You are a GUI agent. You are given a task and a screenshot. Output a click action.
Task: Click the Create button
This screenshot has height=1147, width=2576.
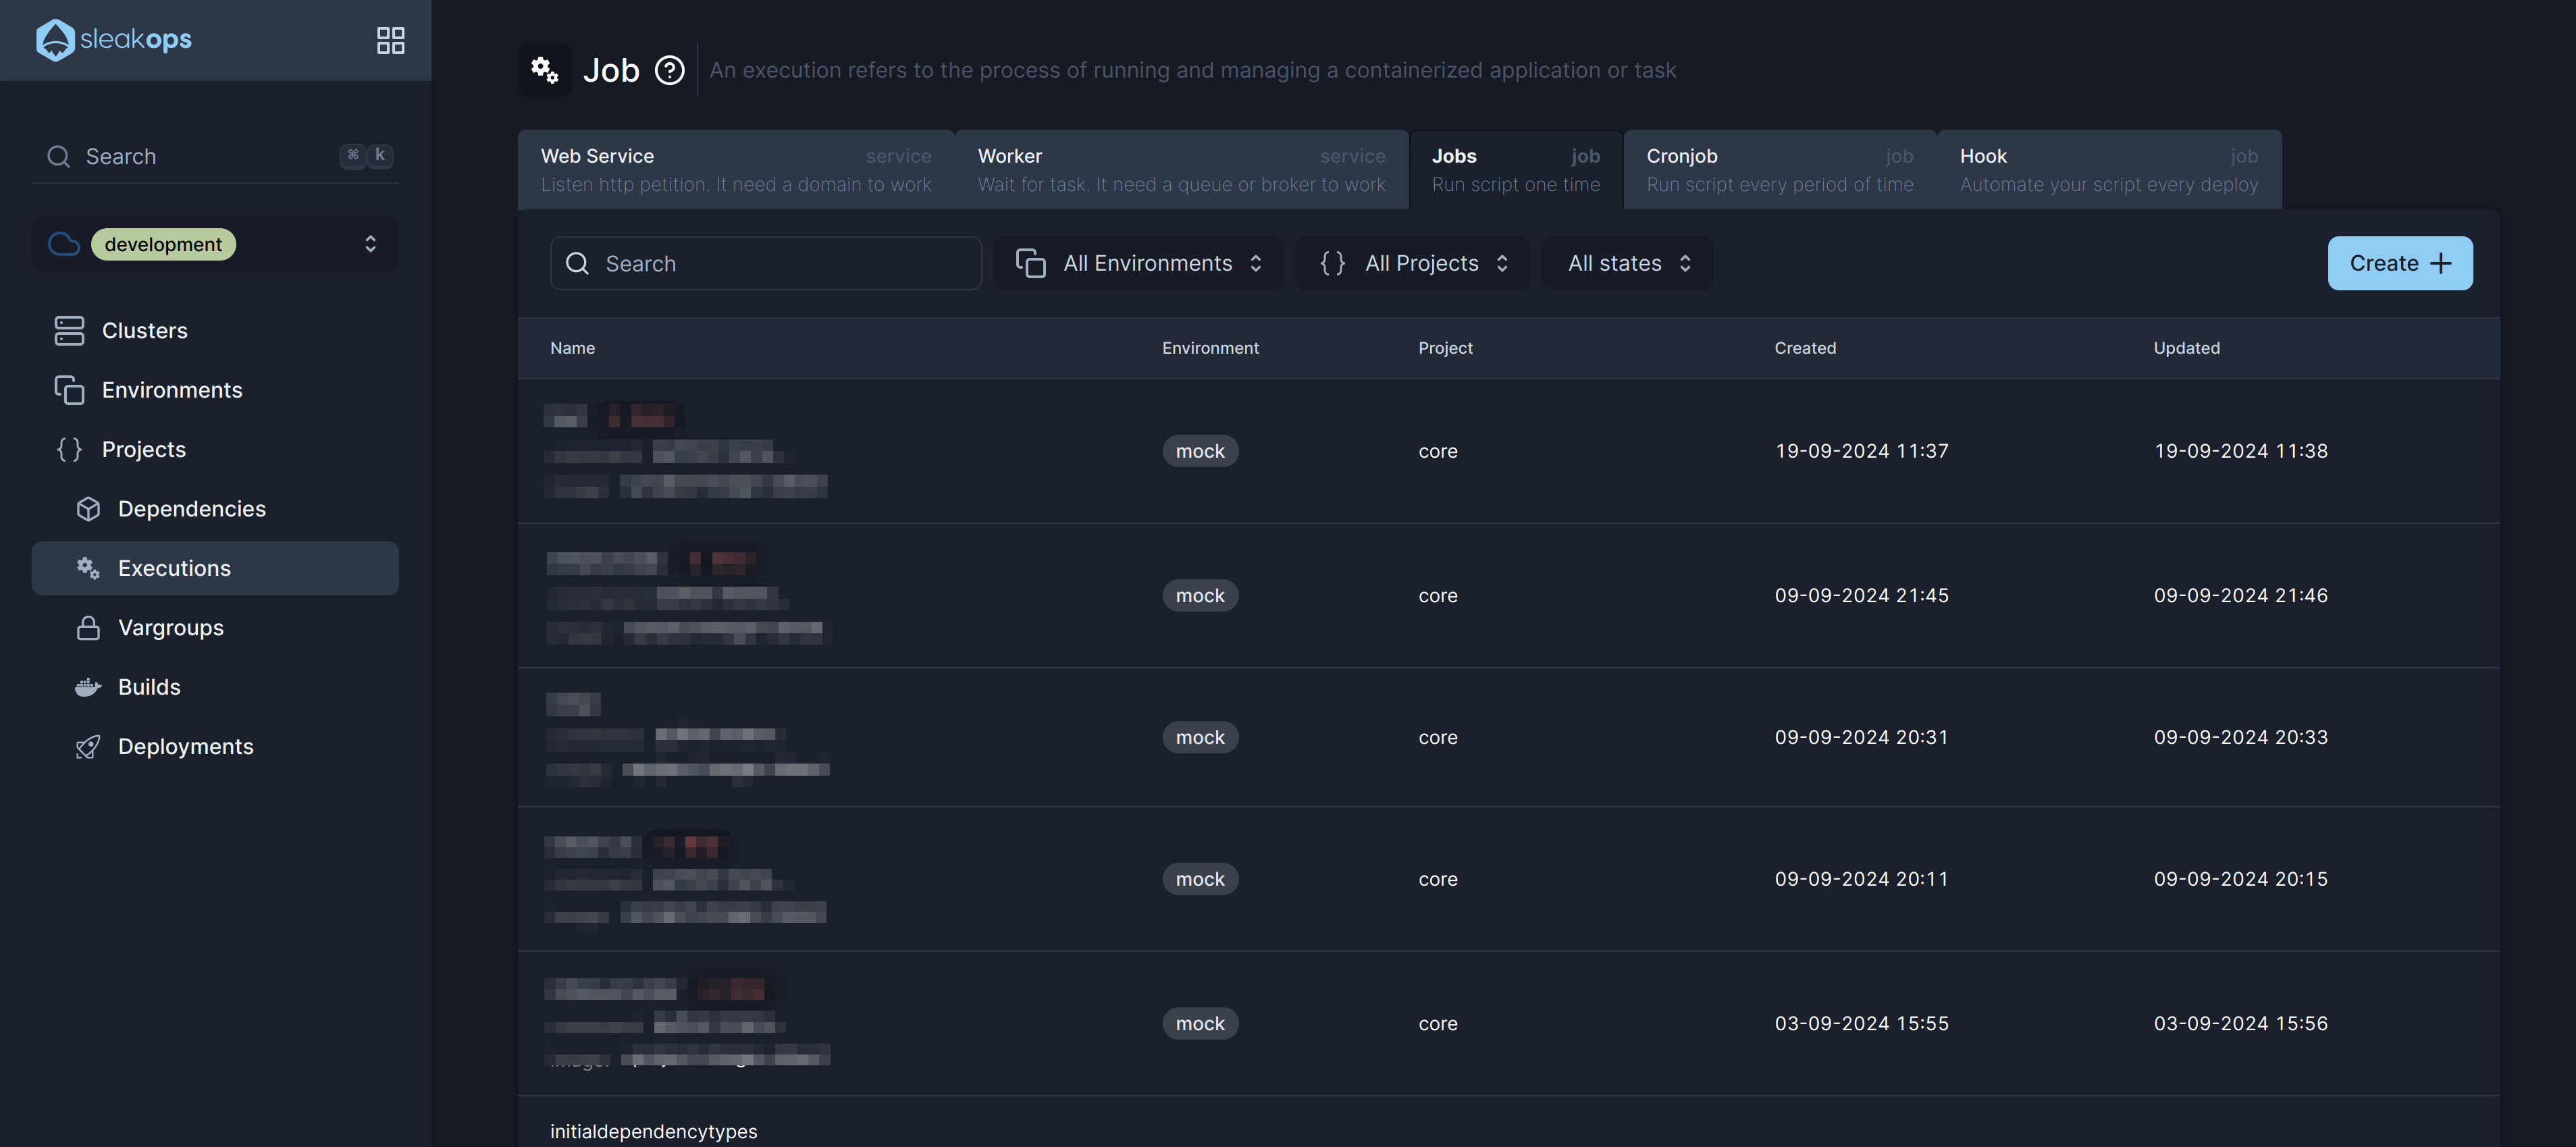2399,263
